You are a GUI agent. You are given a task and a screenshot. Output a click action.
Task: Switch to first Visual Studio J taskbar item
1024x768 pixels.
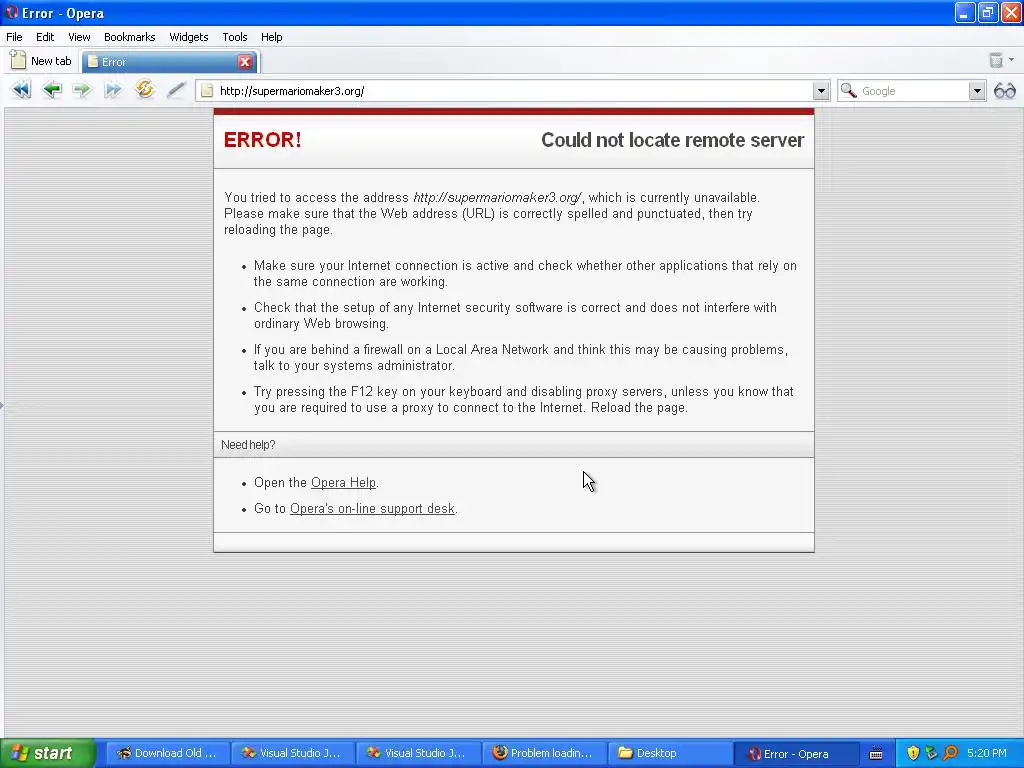293,753
